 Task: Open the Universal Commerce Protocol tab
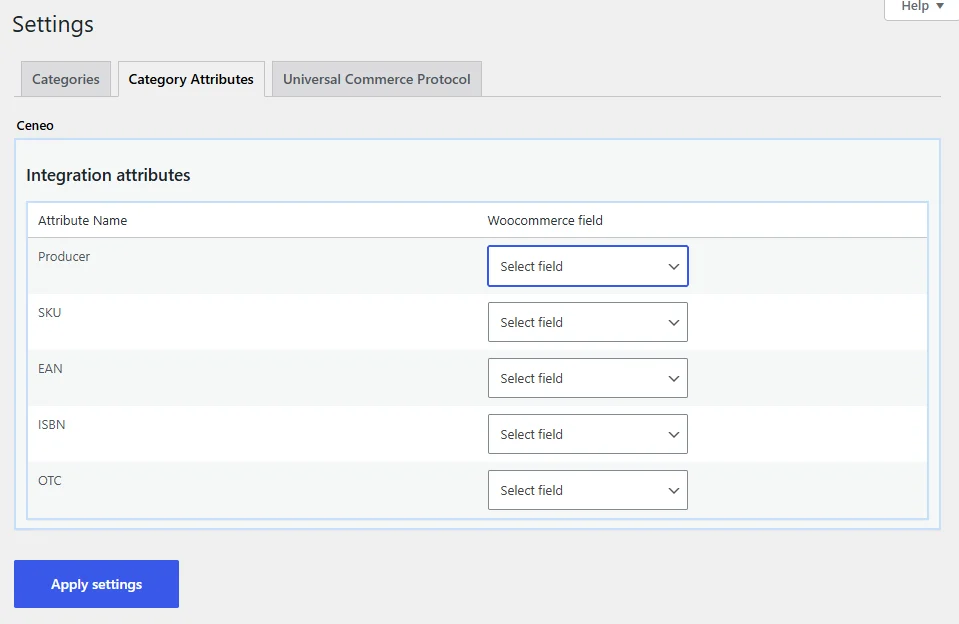[x=377, y=79]
